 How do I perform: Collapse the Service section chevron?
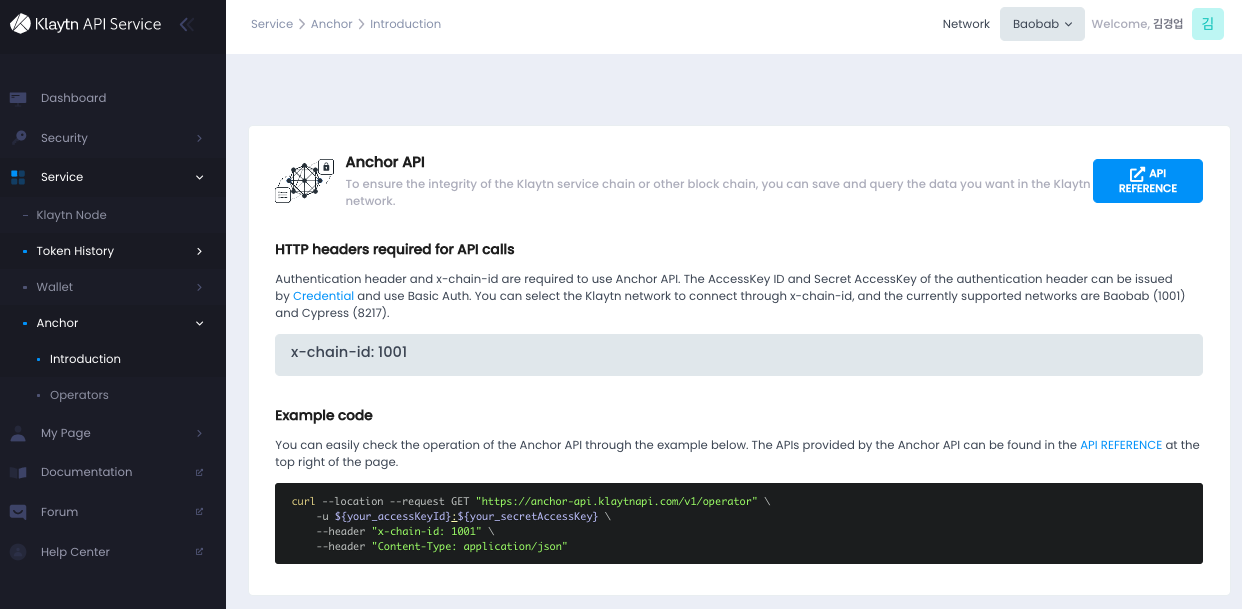tap(199, 177)
